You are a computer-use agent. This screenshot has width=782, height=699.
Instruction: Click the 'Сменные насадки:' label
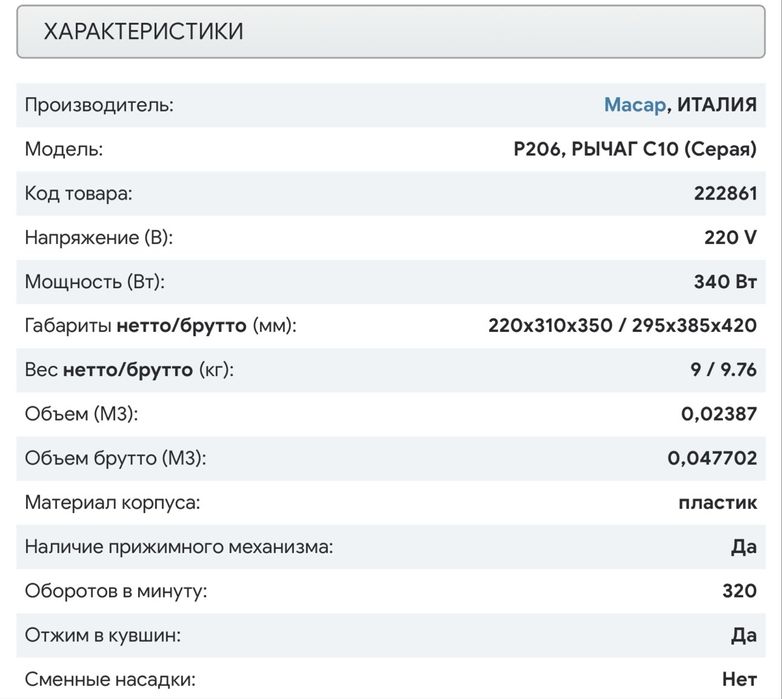coord(110,679)
